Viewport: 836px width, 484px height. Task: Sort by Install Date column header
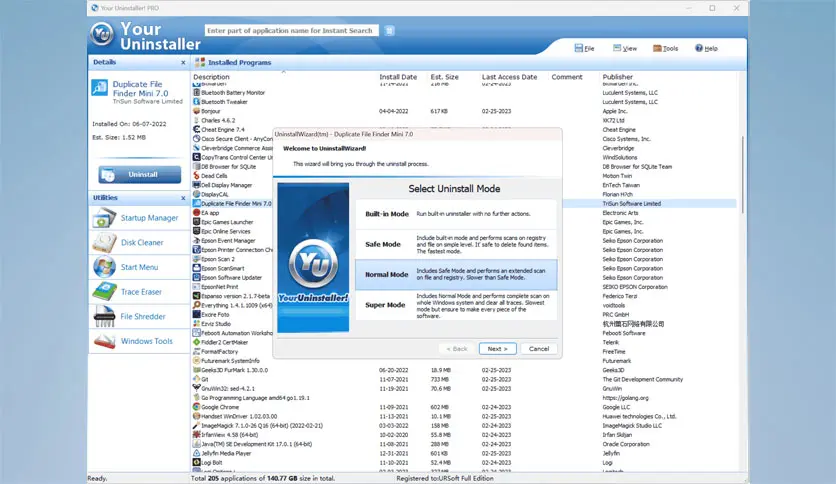tap(398, 77)
